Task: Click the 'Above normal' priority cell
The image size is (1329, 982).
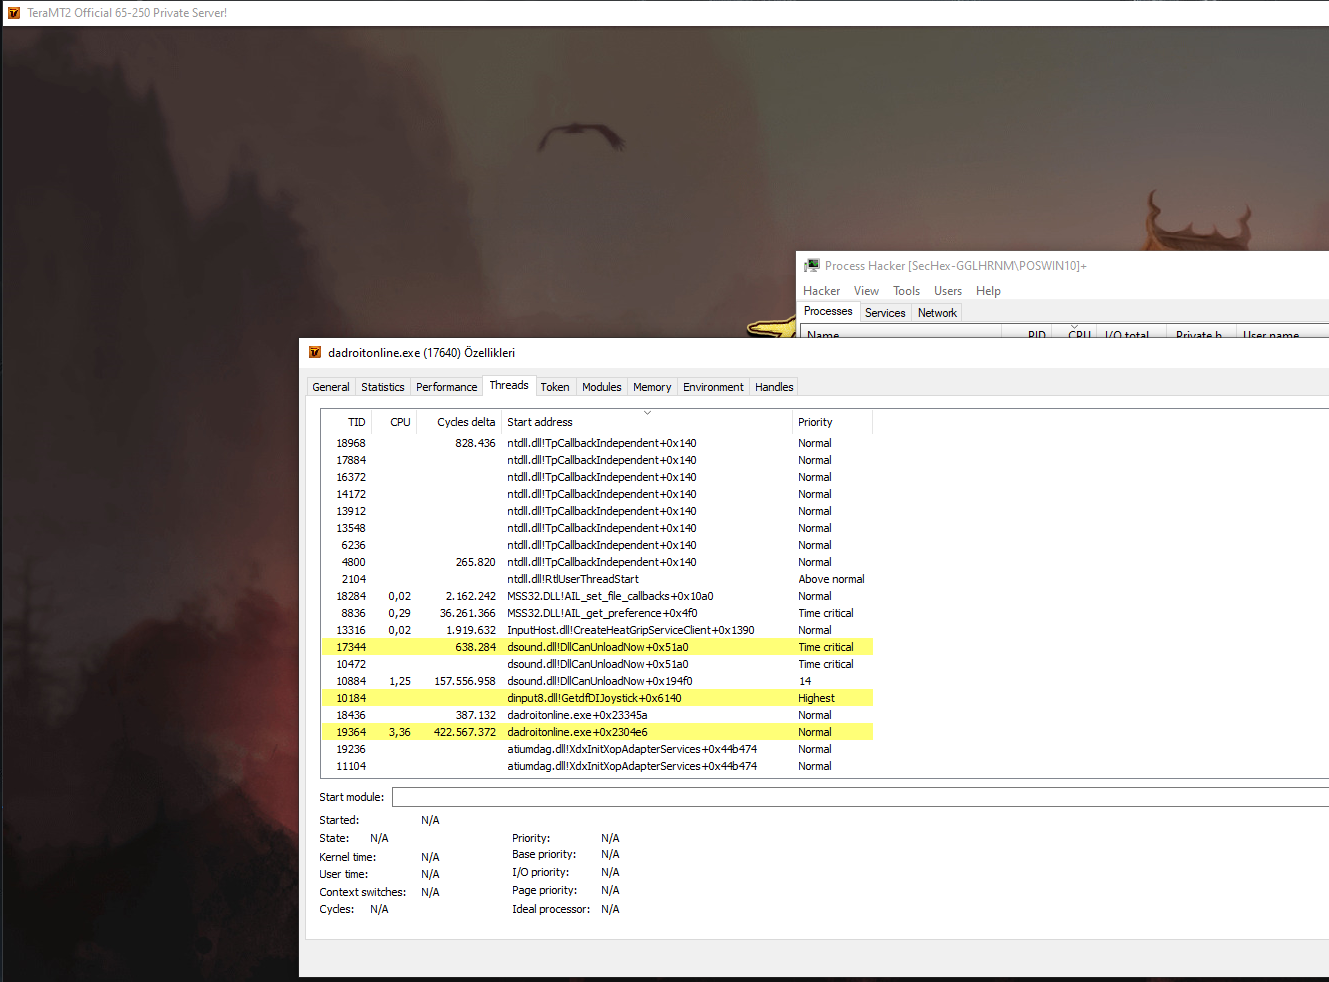Action: (831, 579)
